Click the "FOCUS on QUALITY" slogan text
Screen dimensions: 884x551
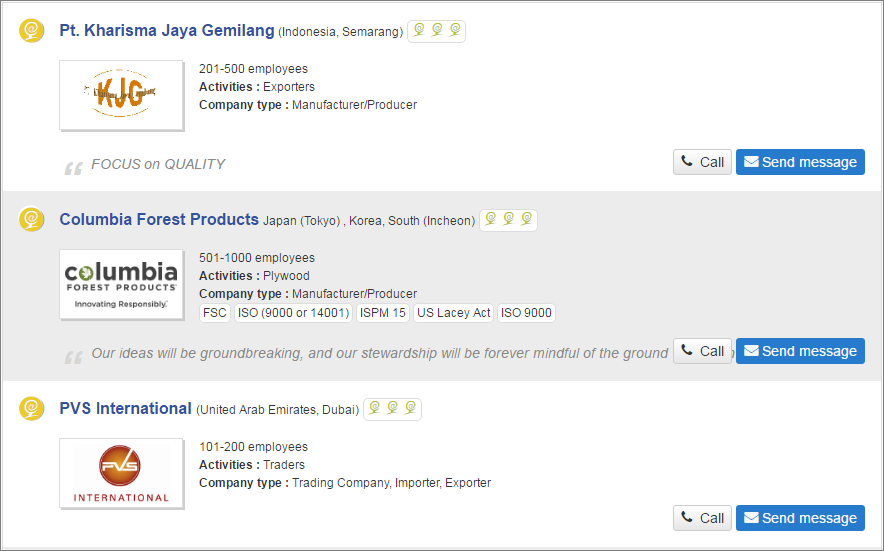[158, 164]
